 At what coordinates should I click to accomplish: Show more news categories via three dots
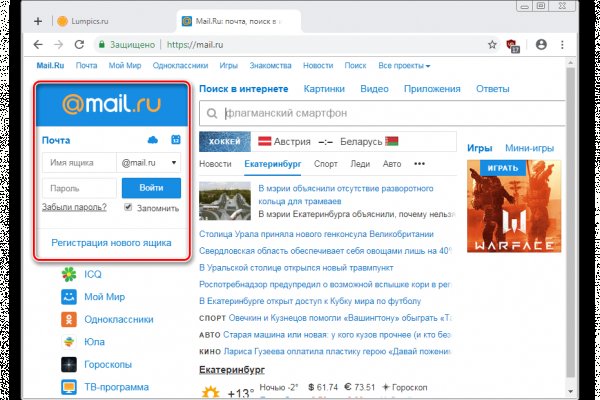pyautogui.click(x=419, y=163)
